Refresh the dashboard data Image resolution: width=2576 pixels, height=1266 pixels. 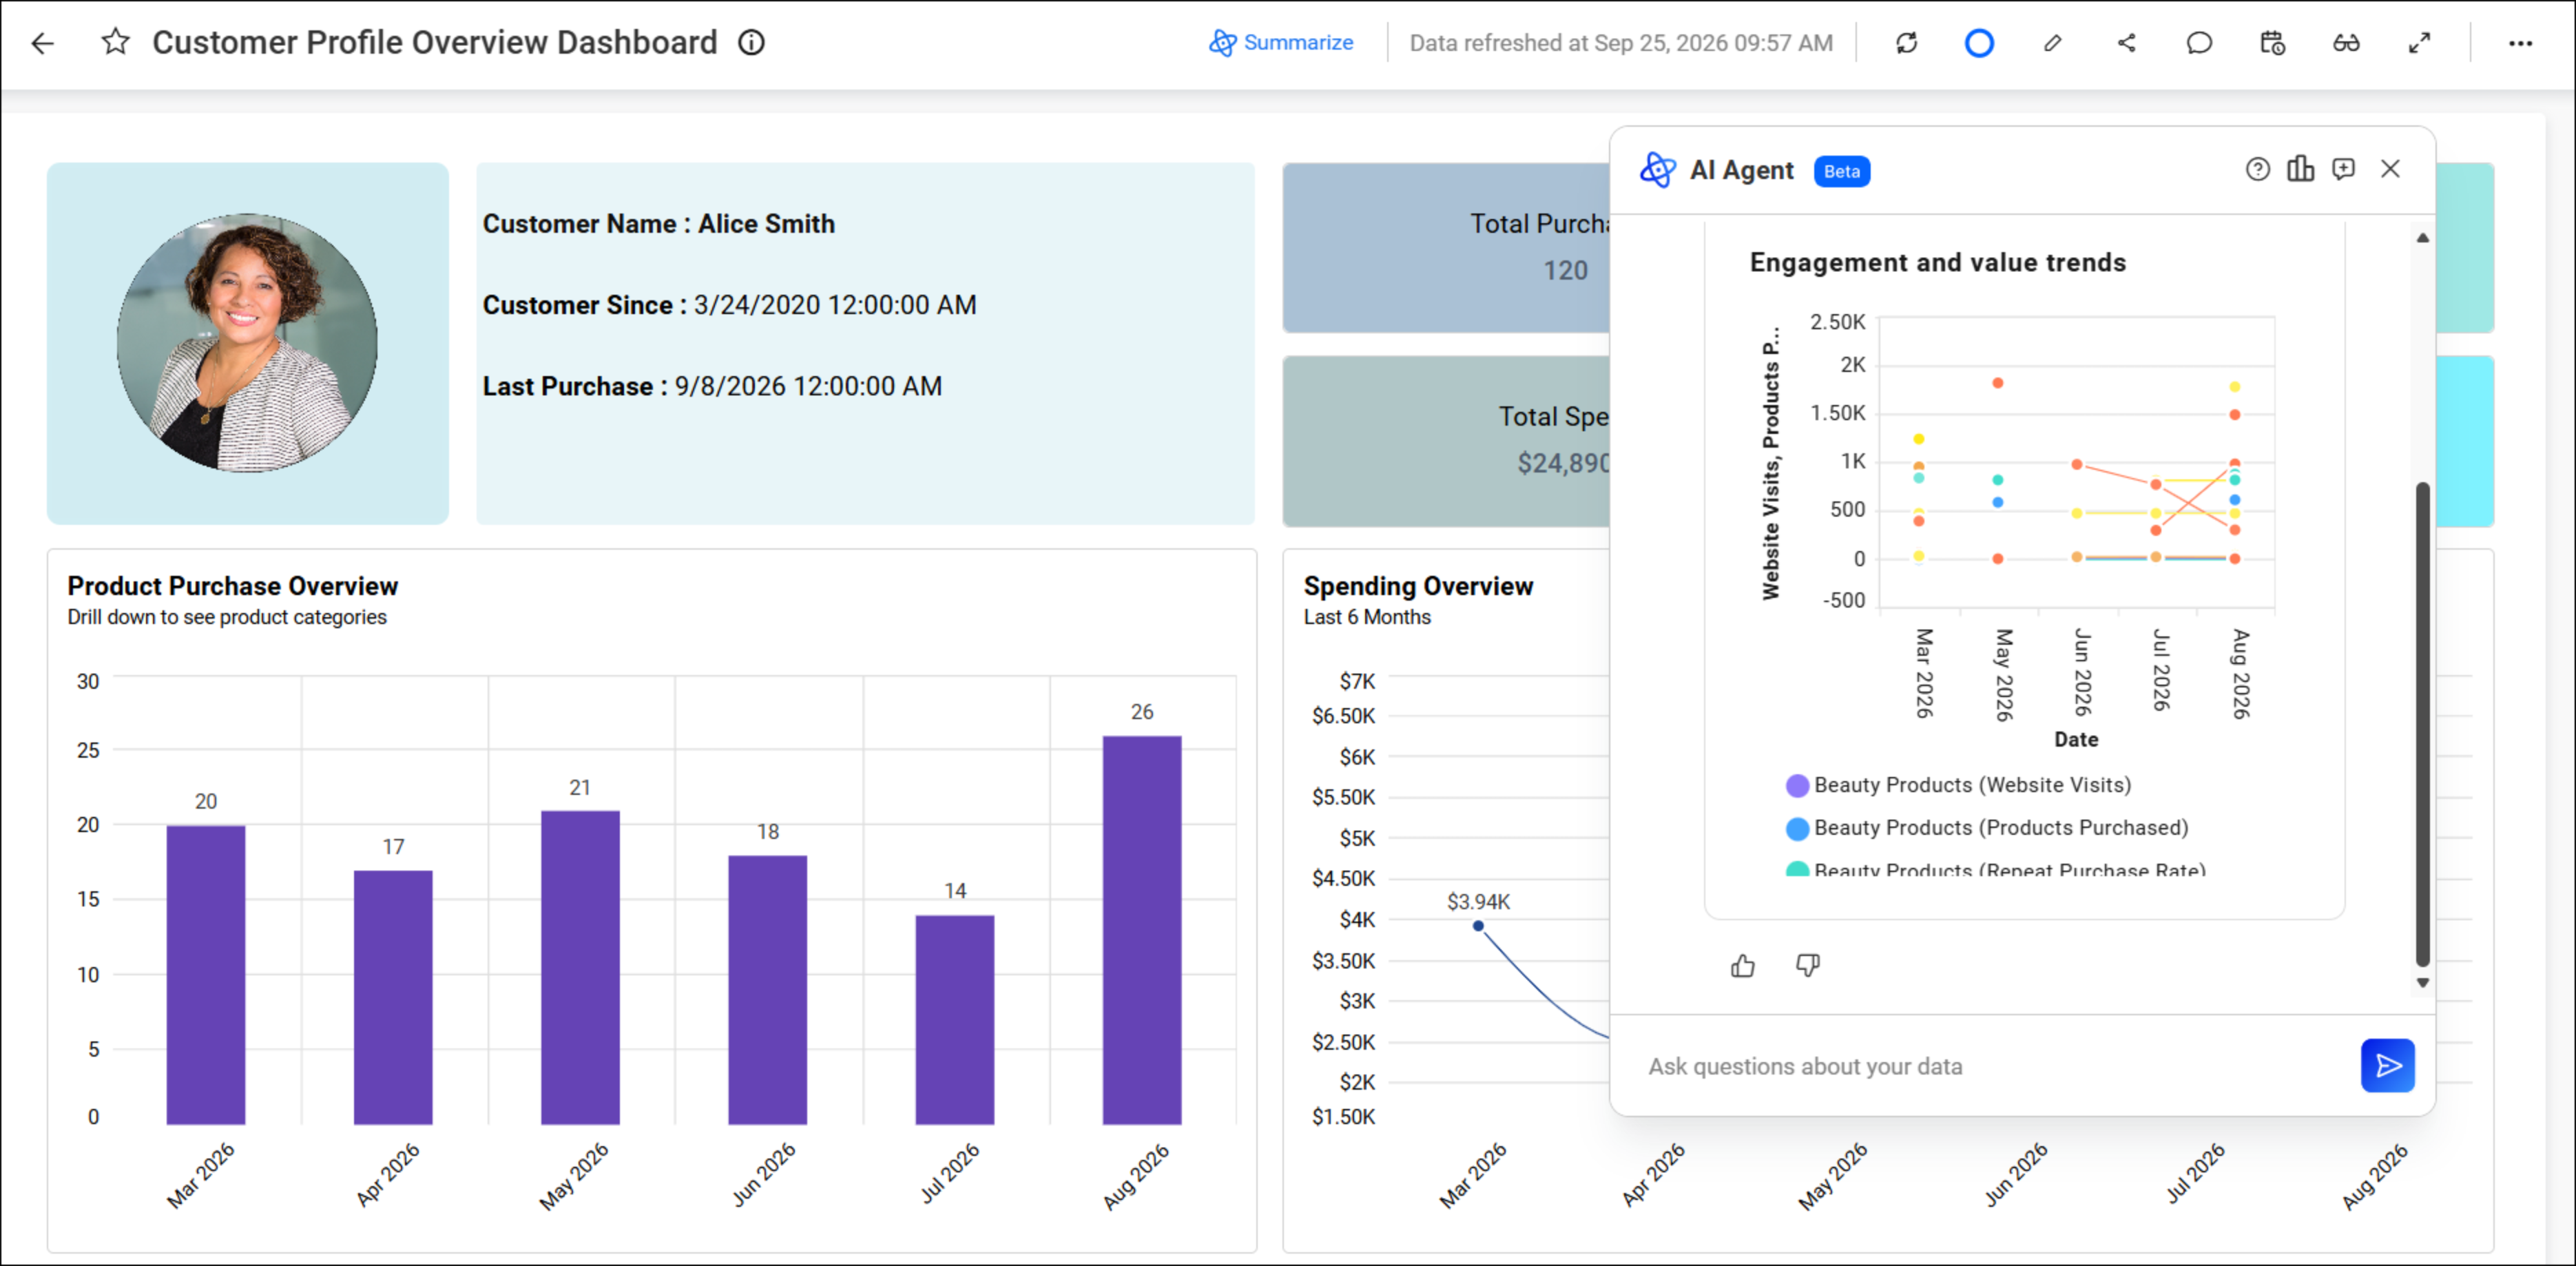[1906, 43]
